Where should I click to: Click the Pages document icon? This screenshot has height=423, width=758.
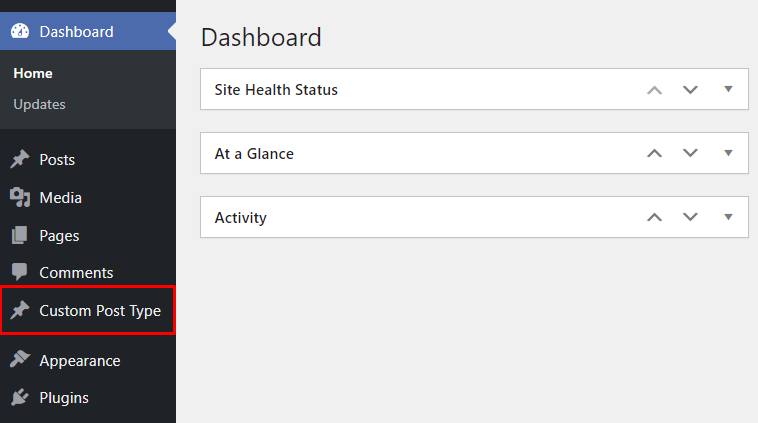pos(20,236)
